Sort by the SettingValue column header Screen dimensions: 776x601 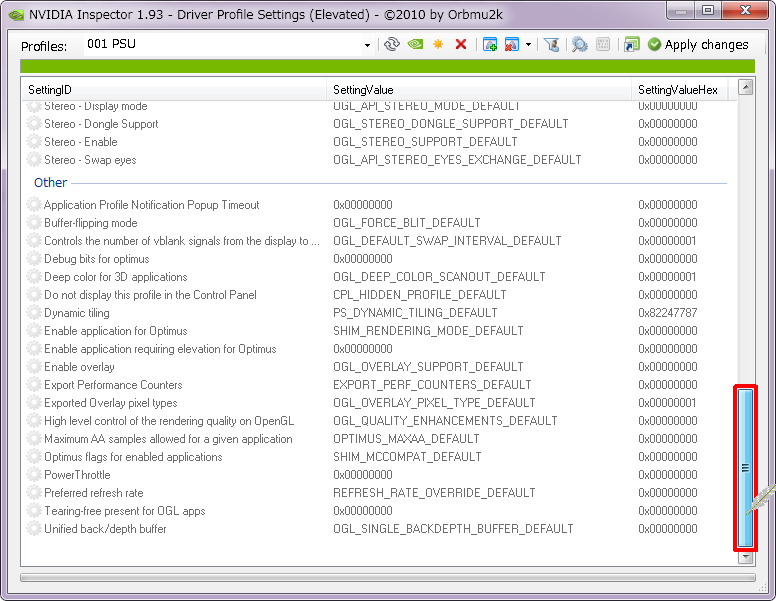479,90
